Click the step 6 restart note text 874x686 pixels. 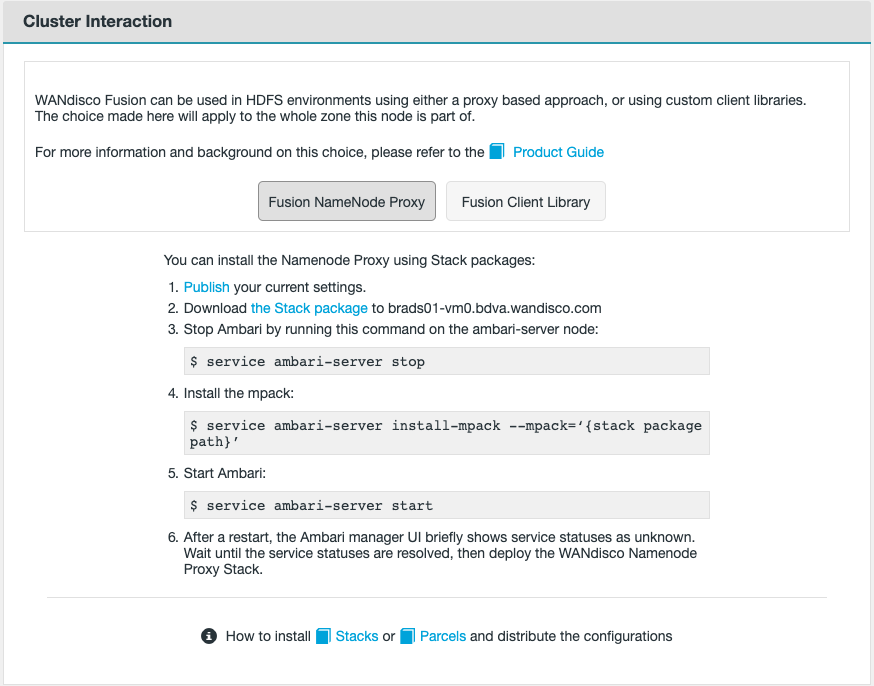coord(440,553)
